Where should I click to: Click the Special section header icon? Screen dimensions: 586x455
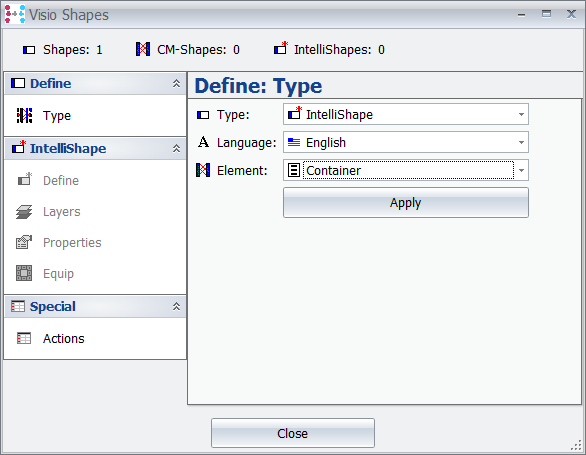[18, 306]
